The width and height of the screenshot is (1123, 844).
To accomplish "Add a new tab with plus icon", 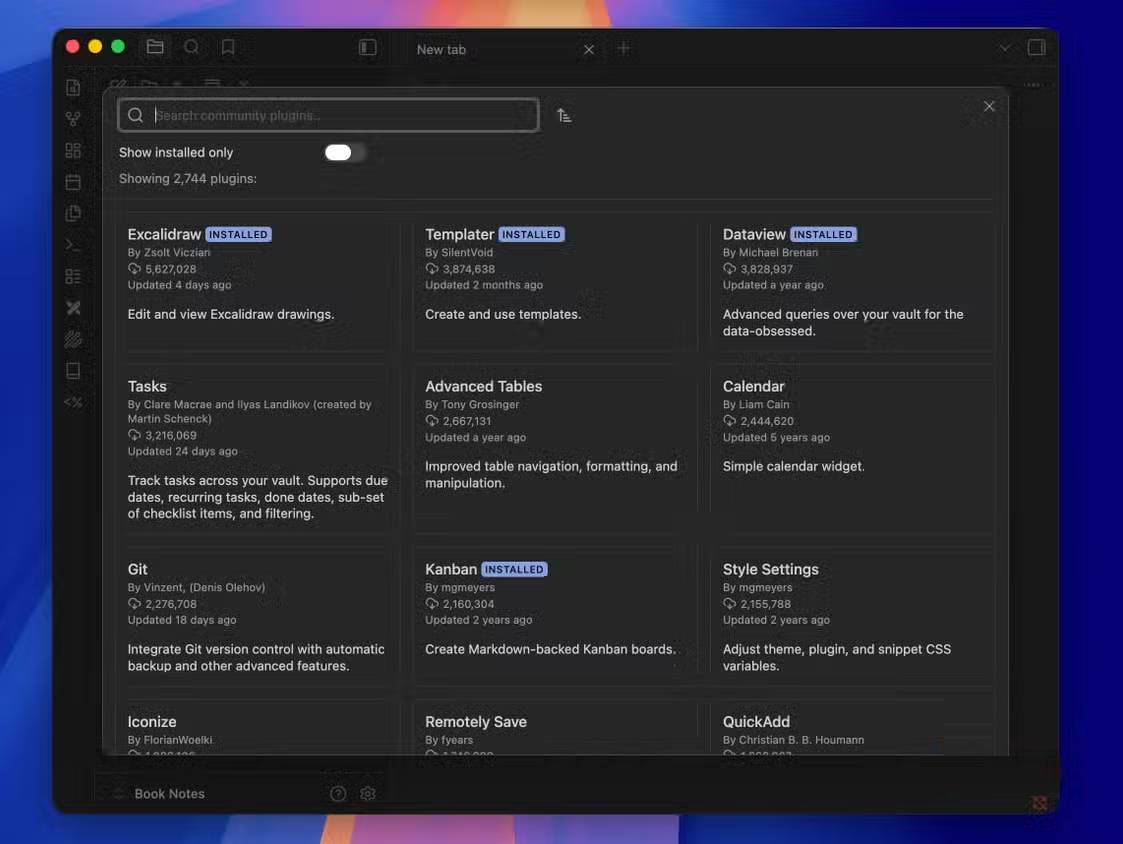I will pyautogui.click(x=624, y=48).
